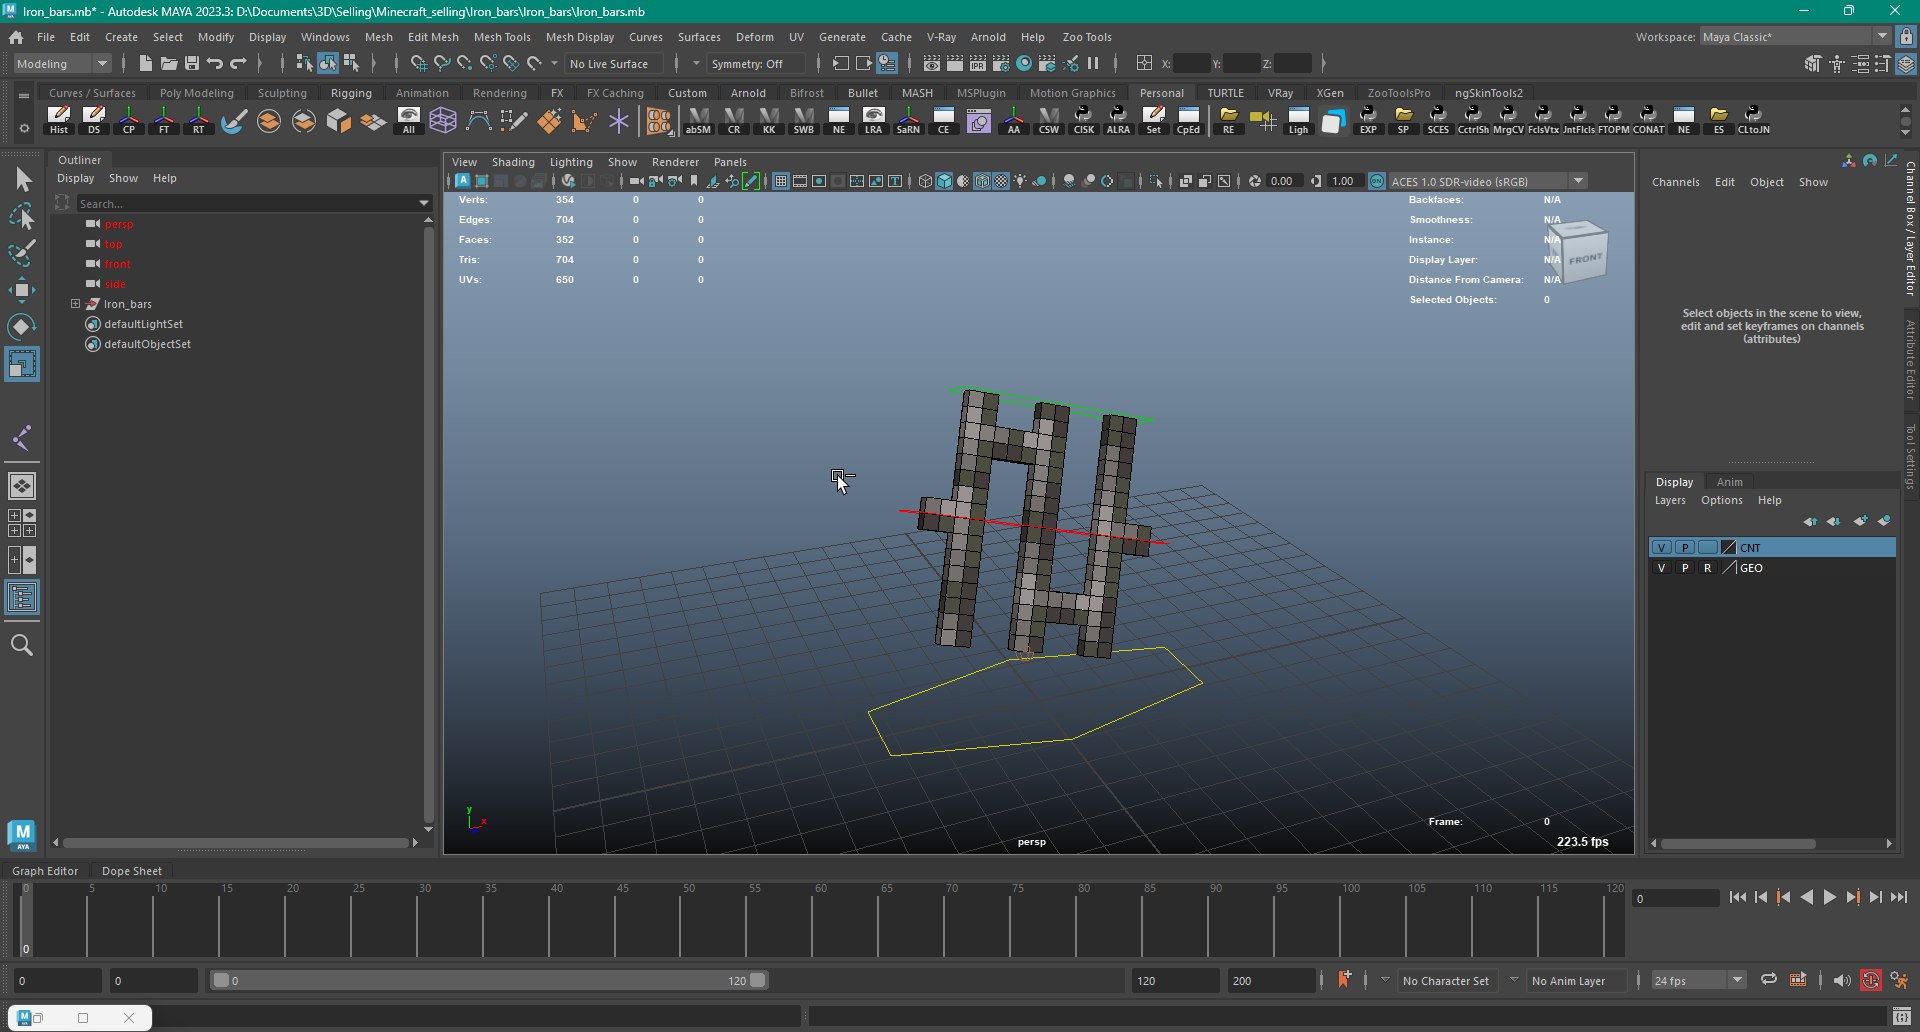This screenshot has height=1032, width=1920.
Task: Switch to the Anim layer tab
Action: click(x=1729, y=482)
